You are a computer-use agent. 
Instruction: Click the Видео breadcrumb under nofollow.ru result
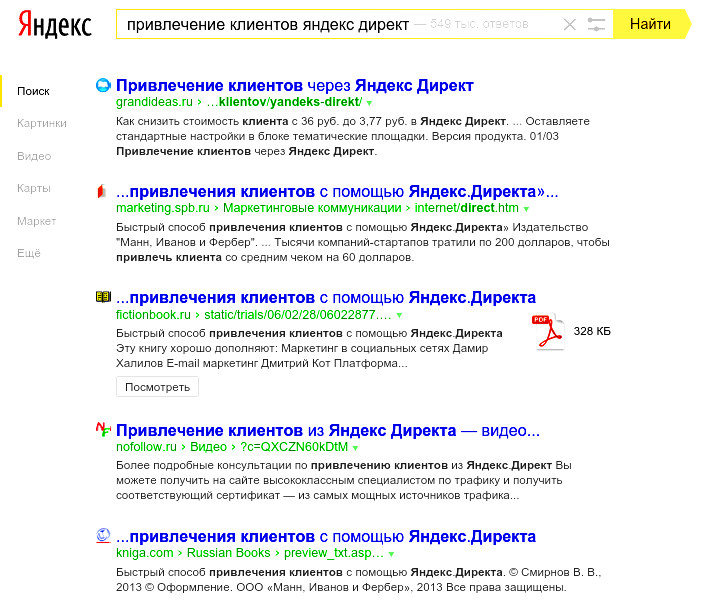[x=209, y=447]
